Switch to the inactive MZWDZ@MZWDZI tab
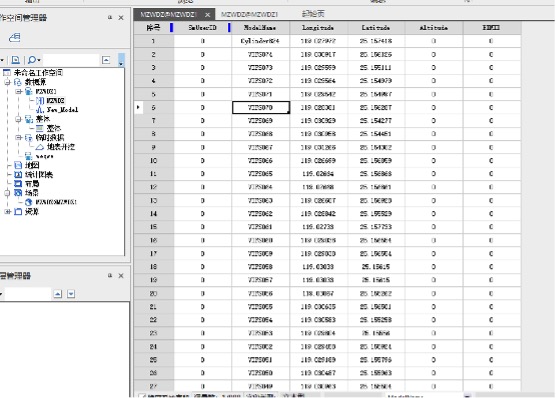Viewport: 556px width, 398px height. point(249,15)
